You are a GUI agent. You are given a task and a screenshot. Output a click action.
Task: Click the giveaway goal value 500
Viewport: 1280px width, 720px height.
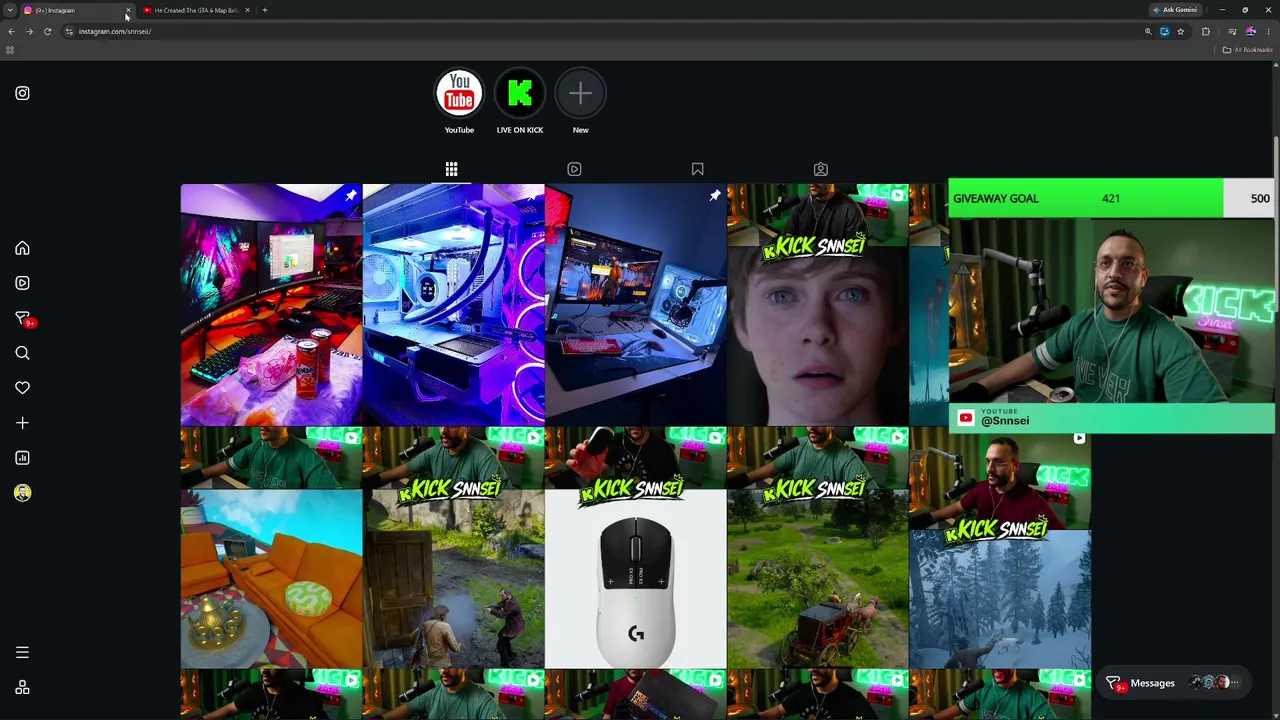tap(1260, 198)
